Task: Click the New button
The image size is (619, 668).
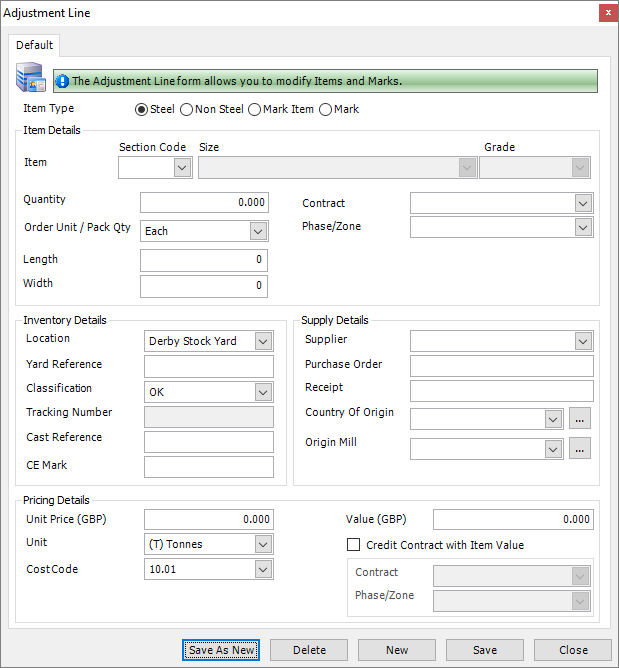Action: pyautogui.click(x=397, y=650)
